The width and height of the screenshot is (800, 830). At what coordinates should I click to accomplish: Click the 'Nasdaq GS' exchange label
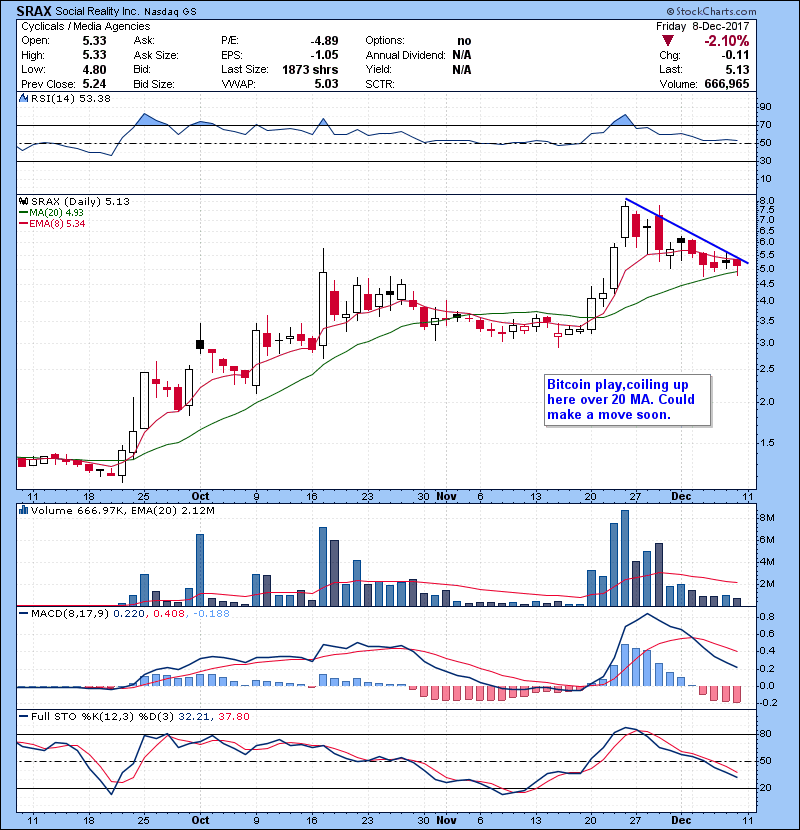click(x=169, y=12)
